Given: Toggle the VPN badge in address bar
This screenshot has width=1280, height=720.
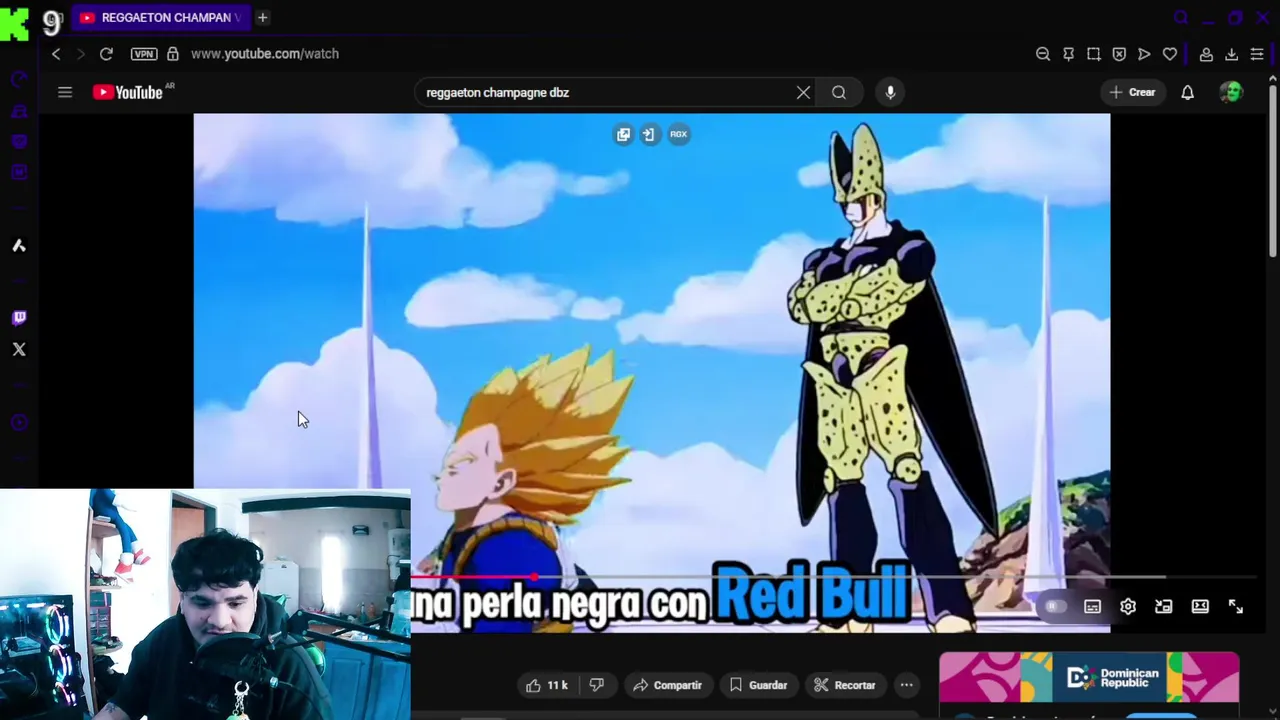Looking at the screenshot, I should 144,54.
